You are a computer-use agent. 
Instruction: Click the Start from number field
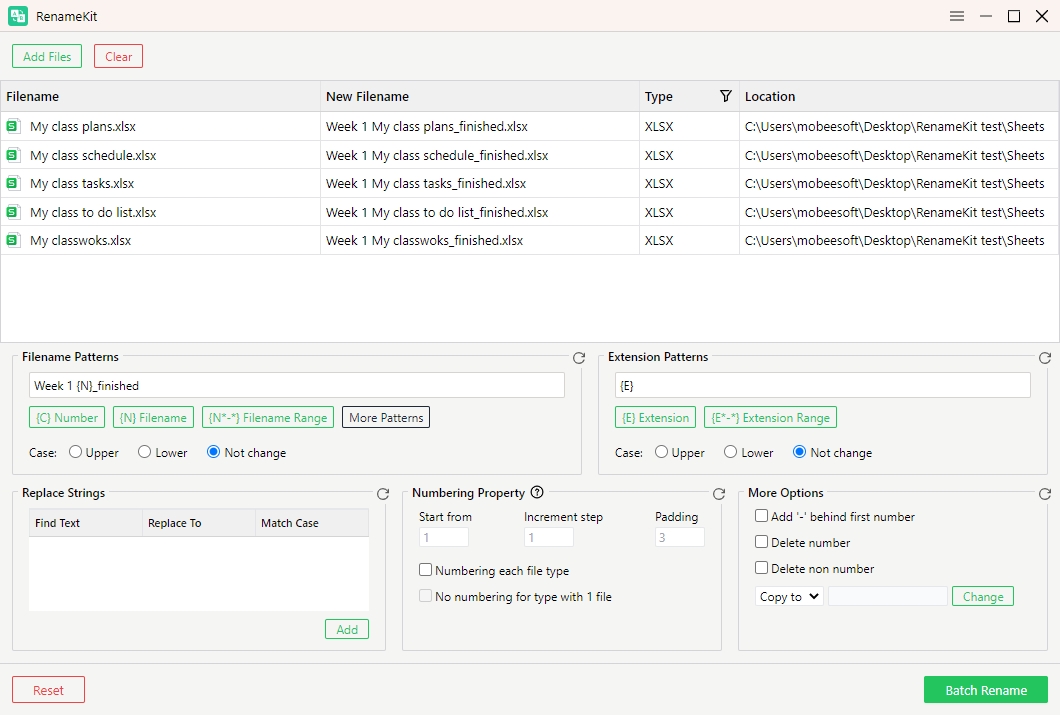(x=443, y=537)
